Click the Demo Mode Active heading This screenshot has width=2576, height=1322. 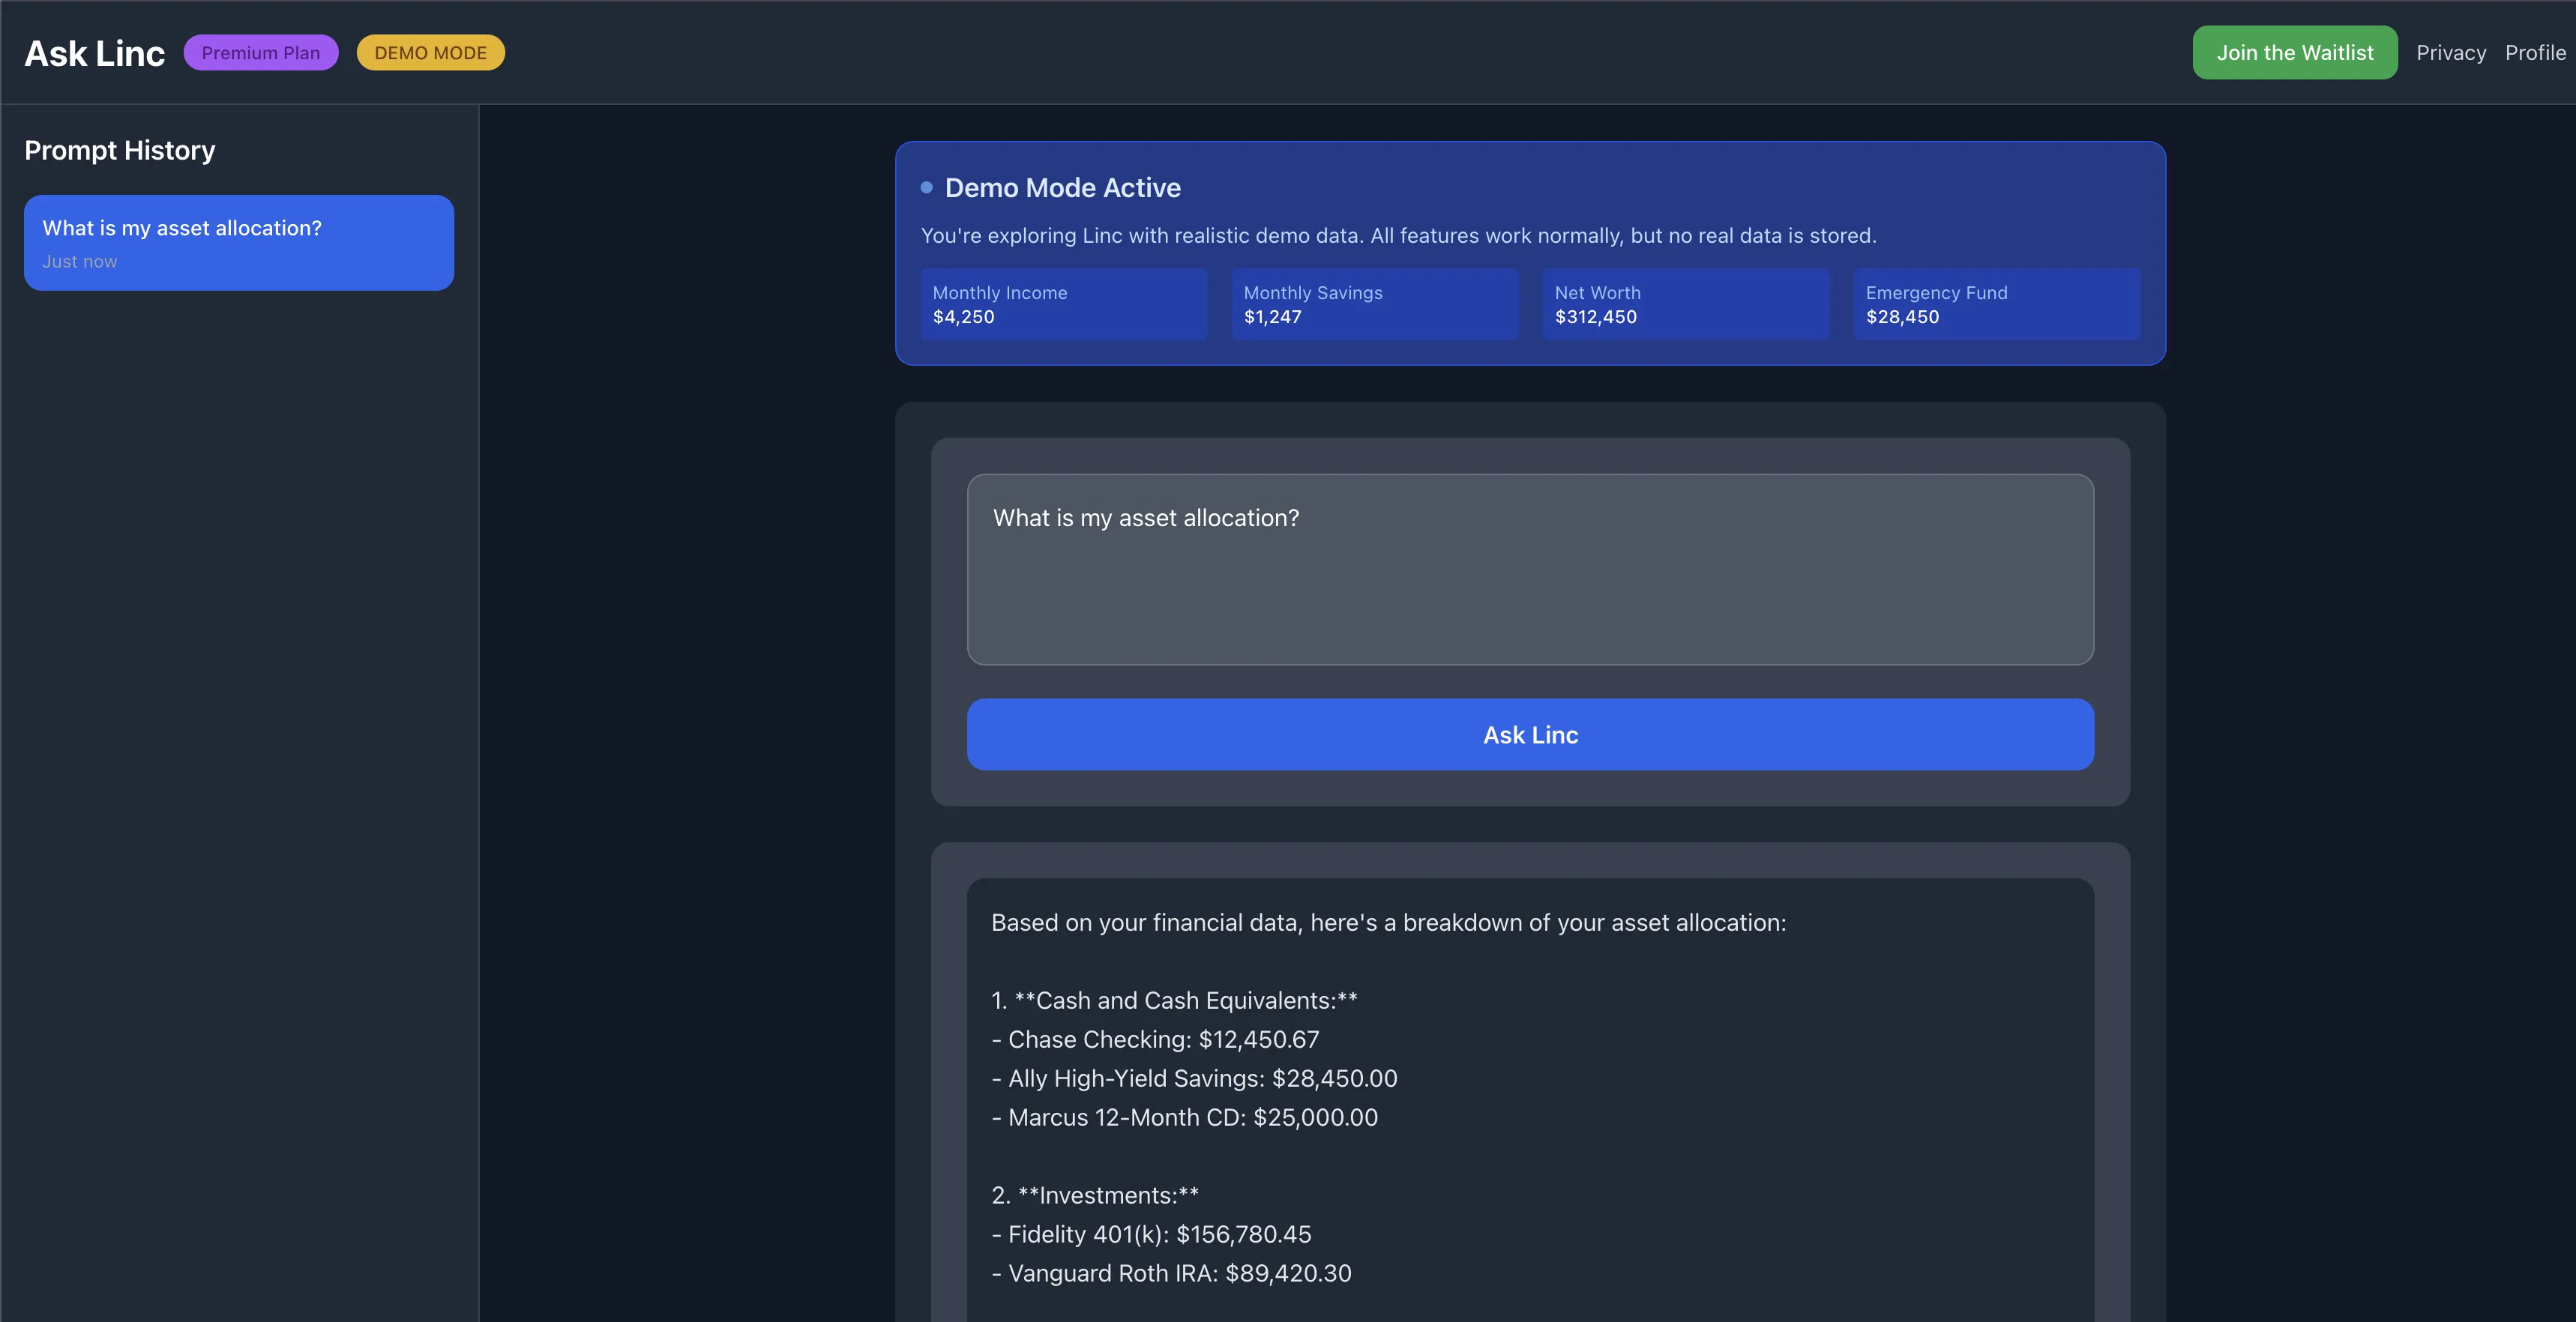[x=1062, y=188]
